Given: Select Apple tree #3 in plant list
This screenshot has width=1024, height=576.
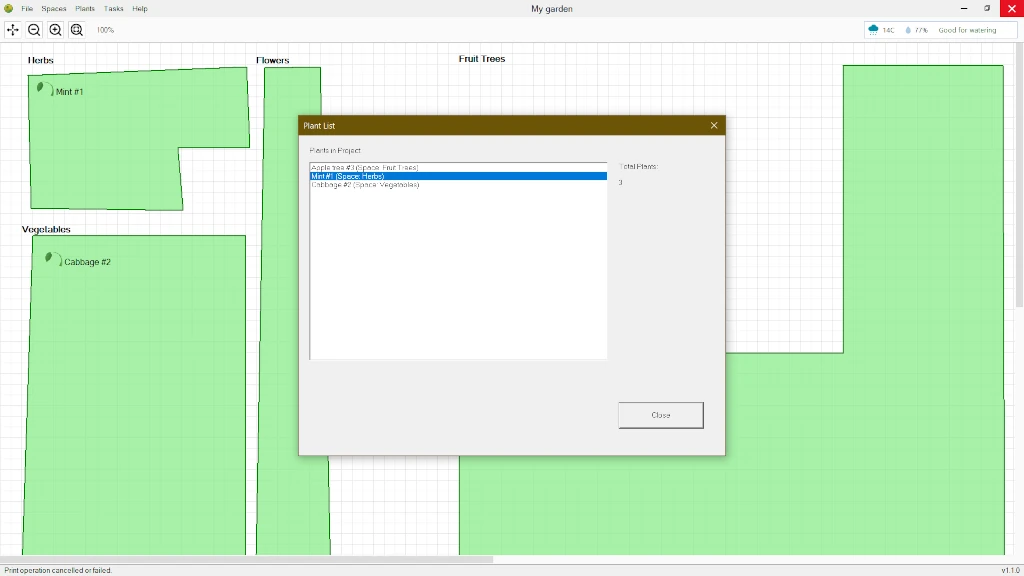Looking at the screenshot, I should pyautogui.click(x=364, y=167).
